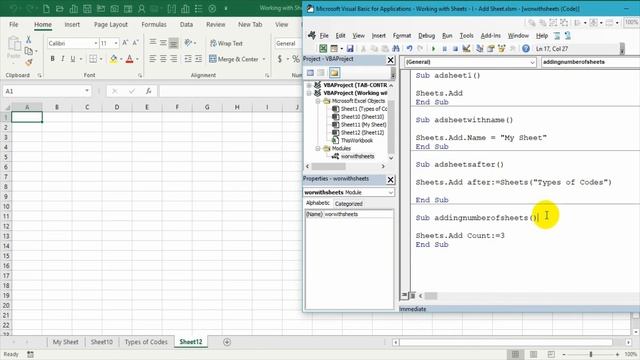Click Merge & Center button
The height and width of the screenshot is (360, 640).
(234, 60)
